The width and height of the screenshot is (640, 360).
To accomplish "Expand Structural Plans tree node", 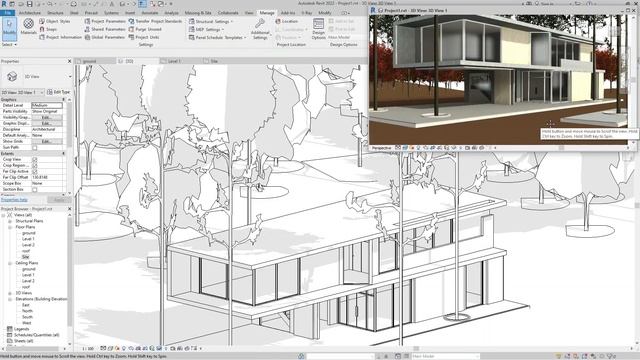I will (x=10, y=221).
